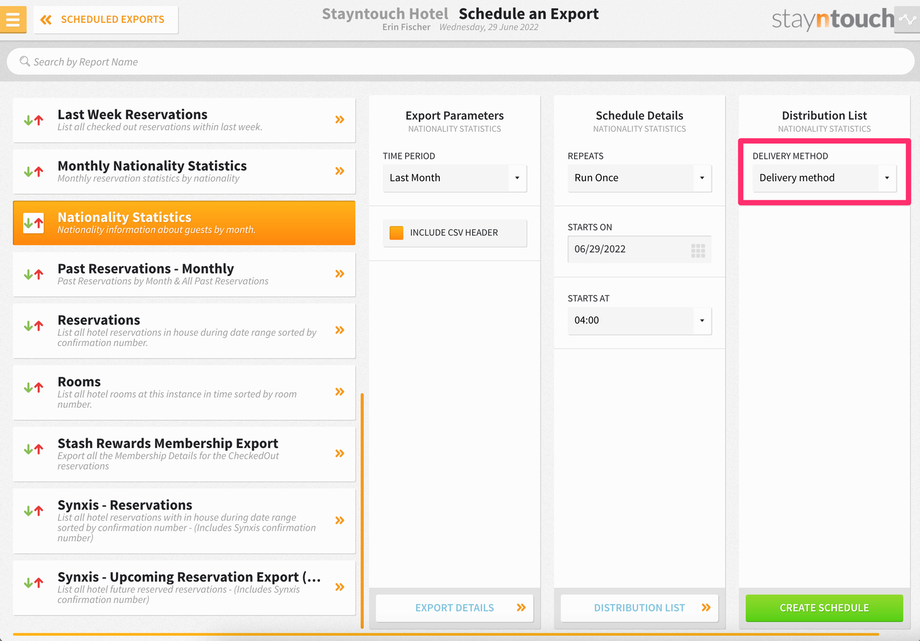Click the Starts On date field
920x641 pixels.
pyautogui.click(x=640, y=249)
